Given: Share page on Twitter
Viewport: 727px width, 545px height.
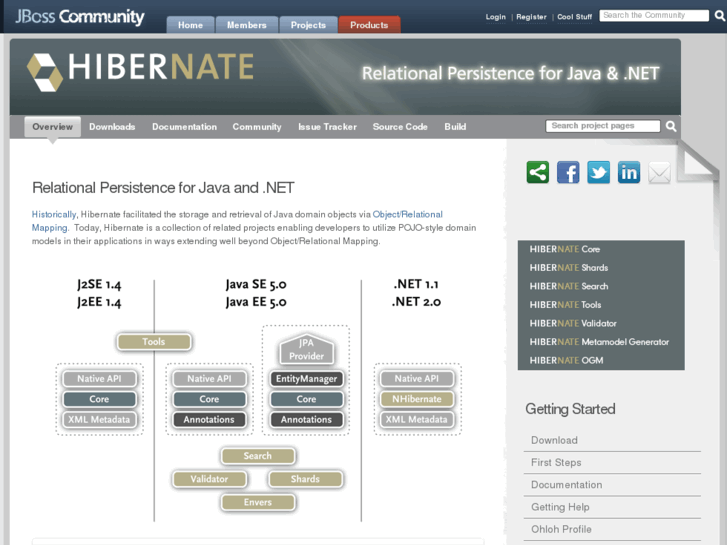Looking at the screenshot, I should point(598,173).
